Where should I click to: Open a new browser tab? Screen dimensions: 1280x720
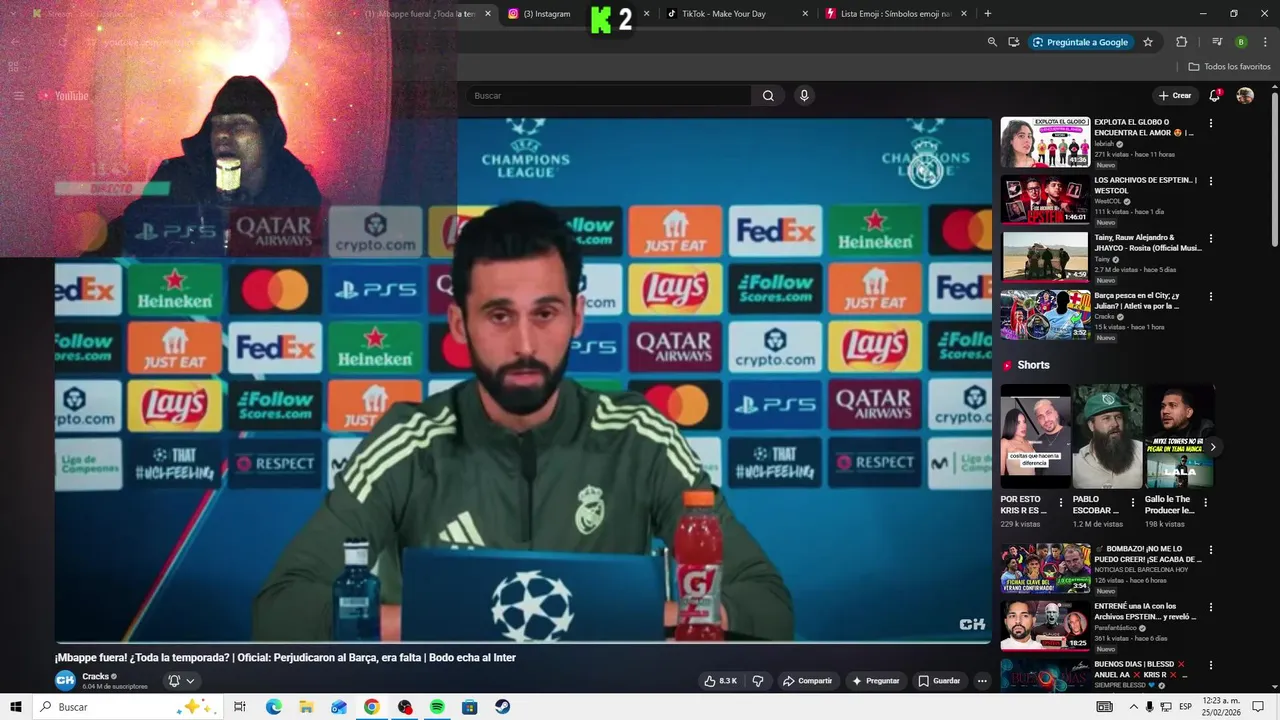988,14
